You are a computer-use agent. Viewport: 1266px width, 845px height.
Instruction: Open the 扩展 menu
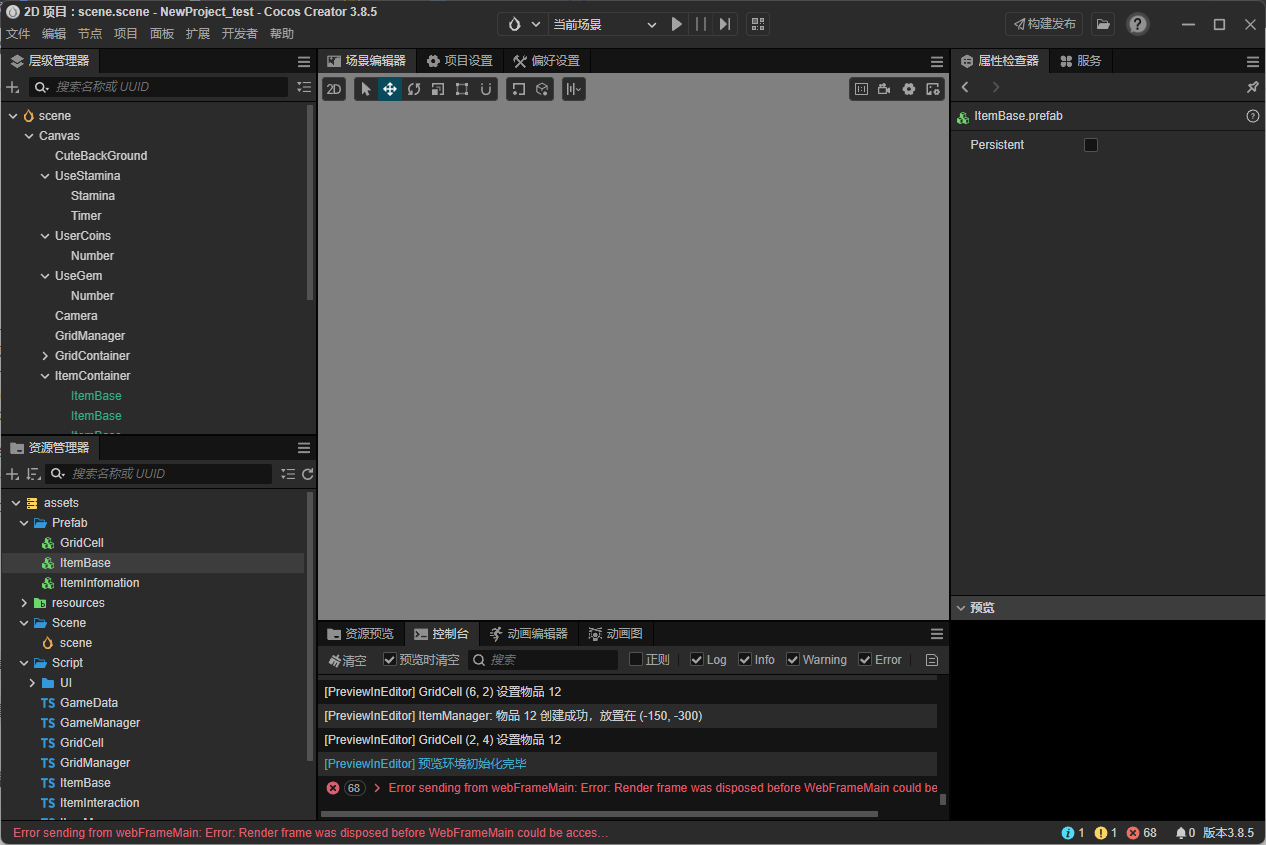pos(198,34)
